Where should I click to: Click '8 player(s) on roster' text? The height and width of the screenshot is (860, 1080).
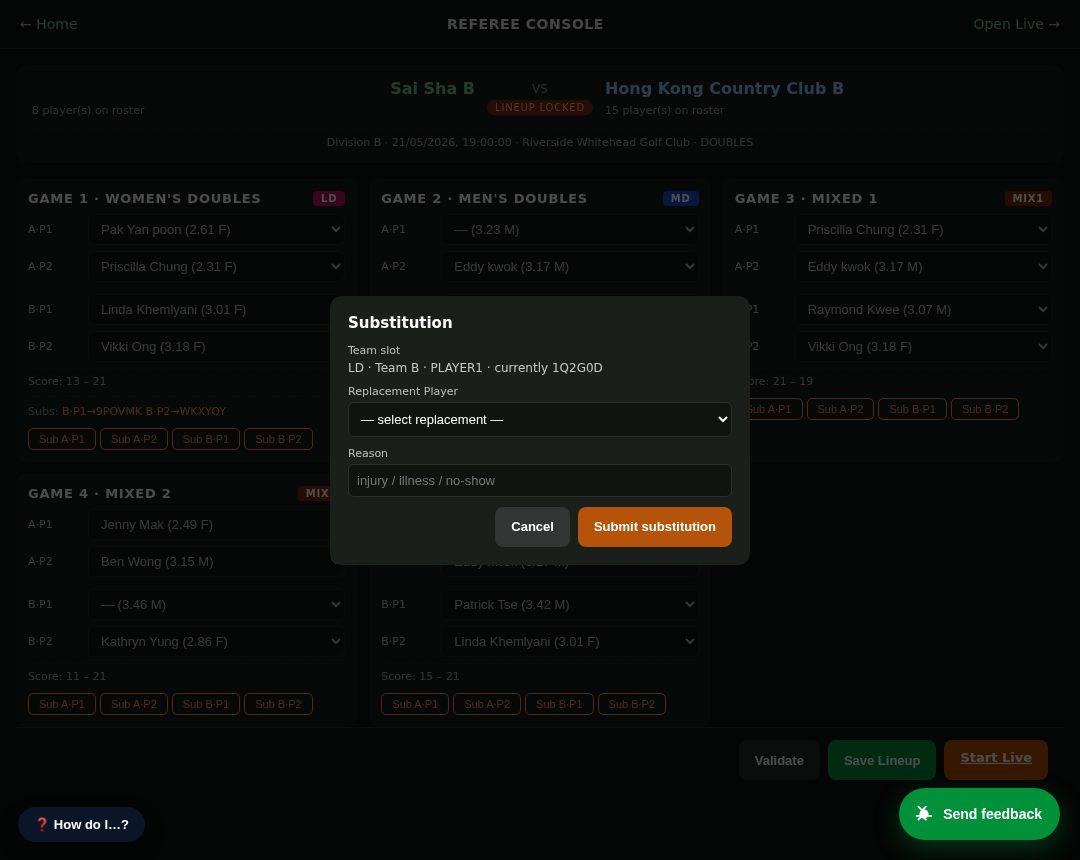tap(88, 110)
